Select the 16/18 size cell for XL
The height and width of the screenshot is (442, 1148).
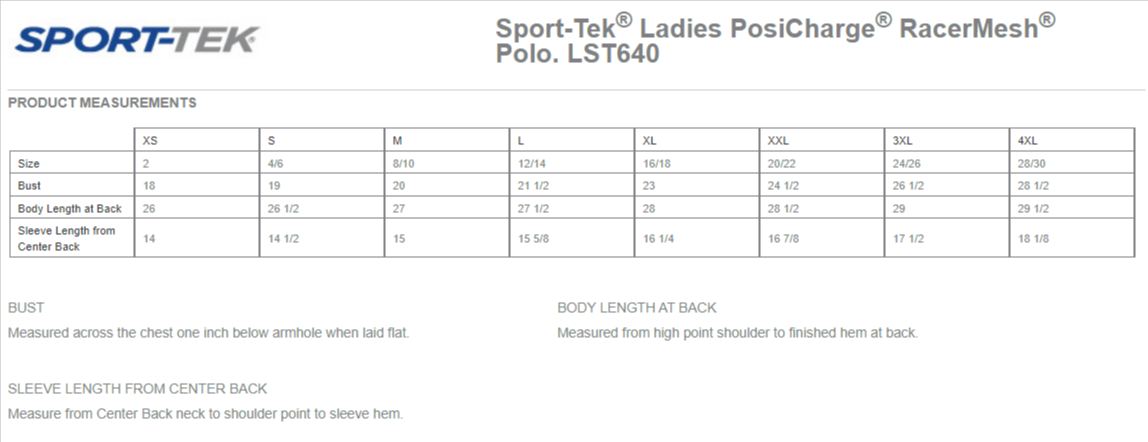tap(656, 163)
